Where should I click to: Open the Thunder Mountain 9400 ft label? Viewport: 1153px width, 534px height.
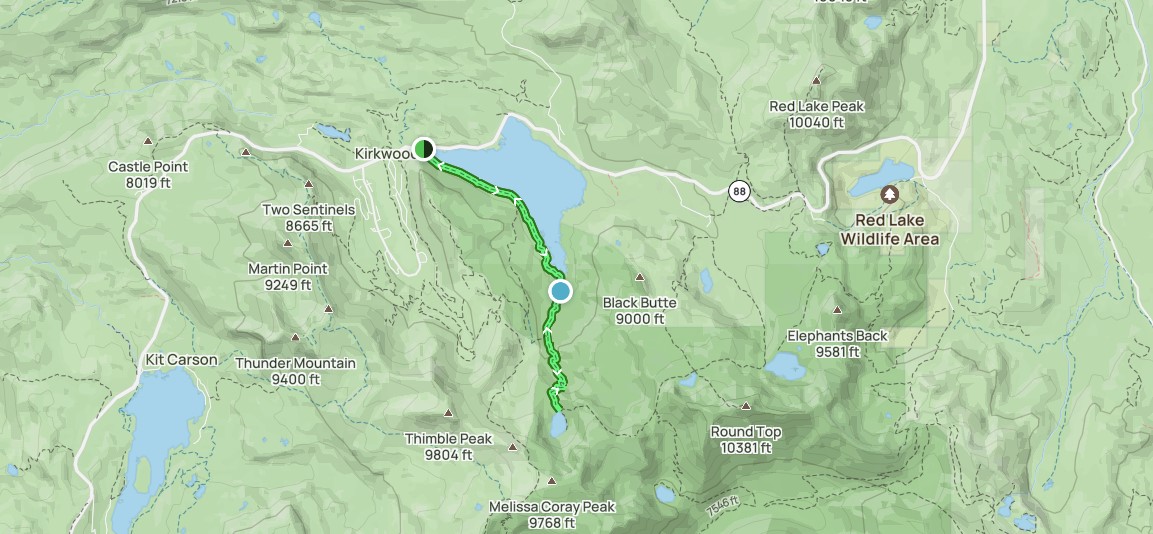pyautogui.click(x=296, y=371)
